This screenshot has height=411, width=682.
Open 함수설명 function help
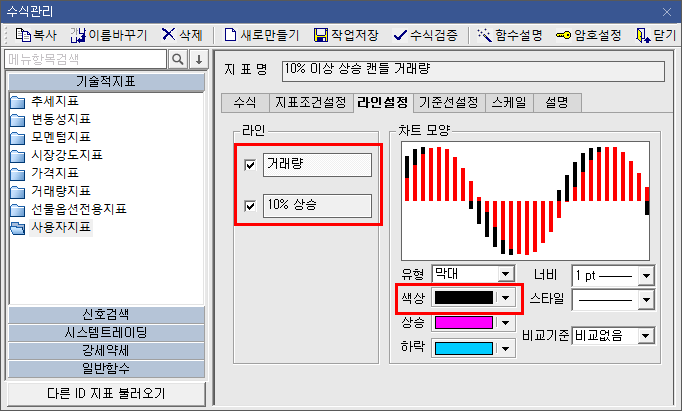484,35
